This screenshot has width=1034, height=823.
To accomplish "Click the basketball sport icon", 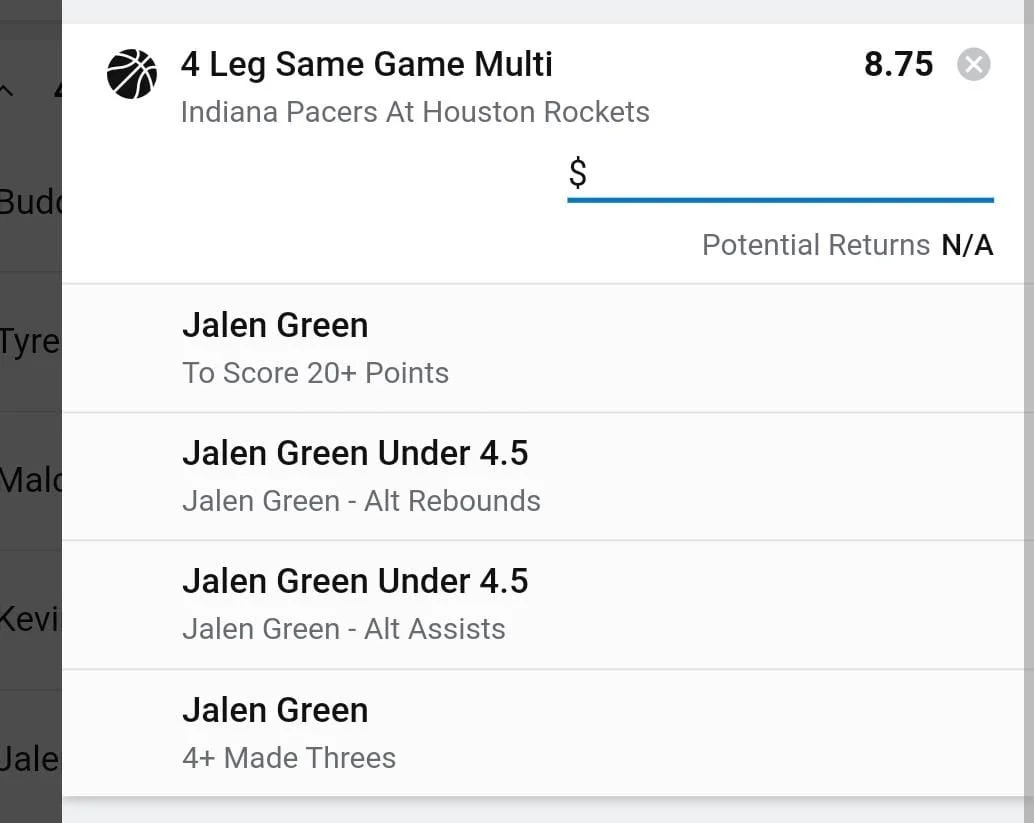I will click(132, 75).
